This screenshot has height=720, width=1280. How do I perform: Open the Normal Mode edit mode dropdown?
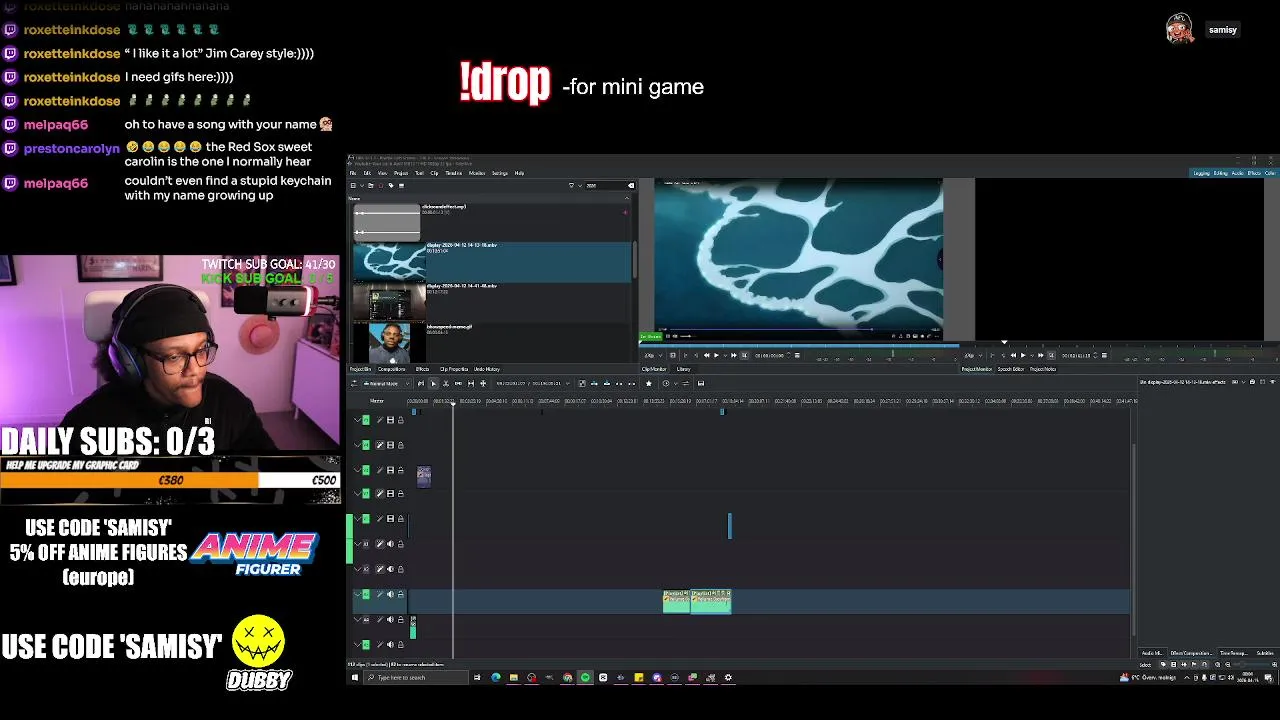click(x=386, y=383)
